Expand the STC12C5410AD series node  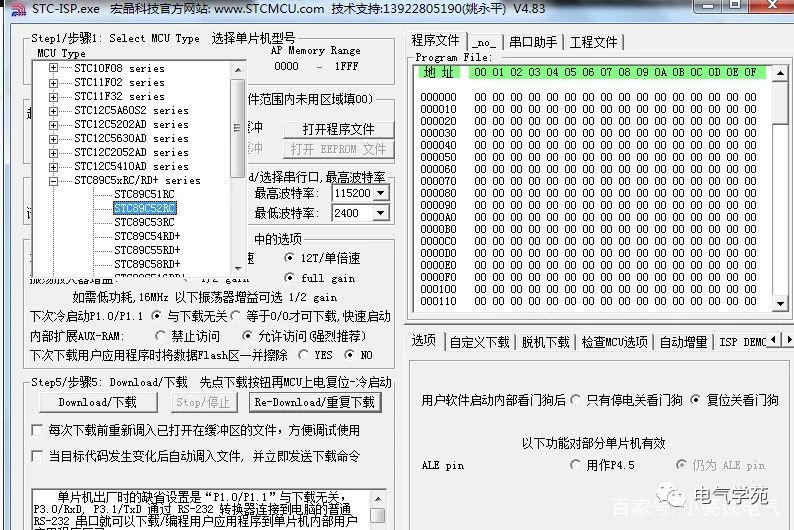[53, 167]
